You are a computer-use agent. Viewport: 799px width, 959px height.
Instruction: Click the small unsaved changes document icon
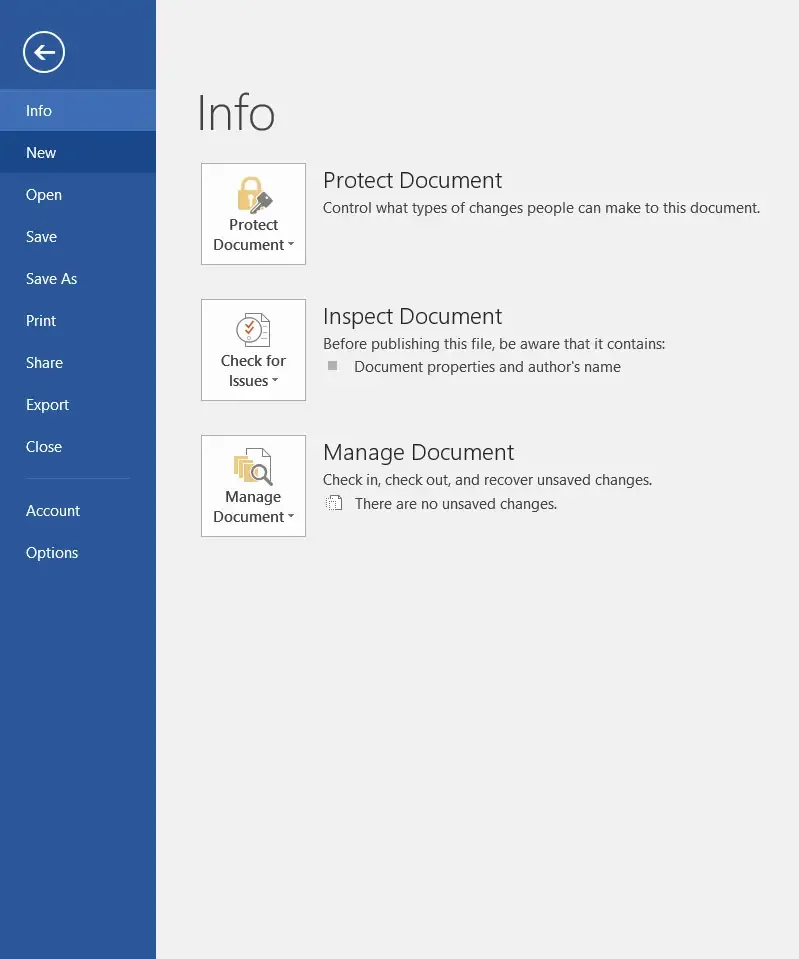333,503
